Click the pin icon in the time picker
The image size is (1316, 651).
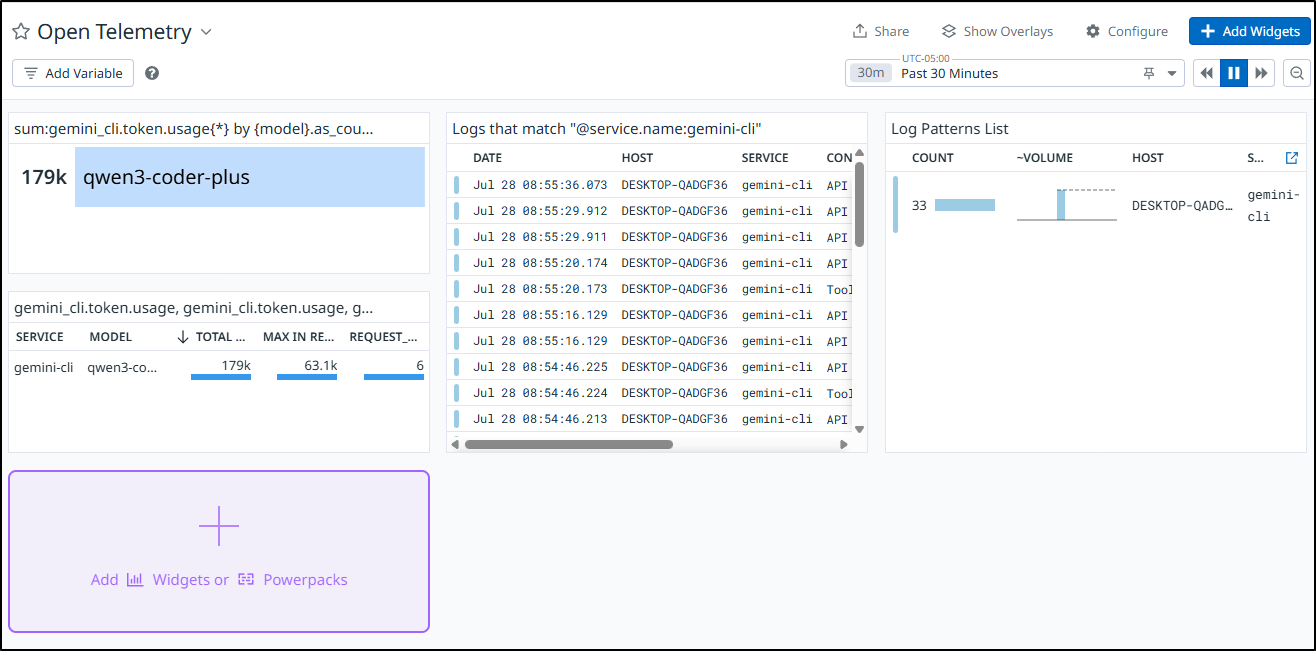[x=1149, y=73]
